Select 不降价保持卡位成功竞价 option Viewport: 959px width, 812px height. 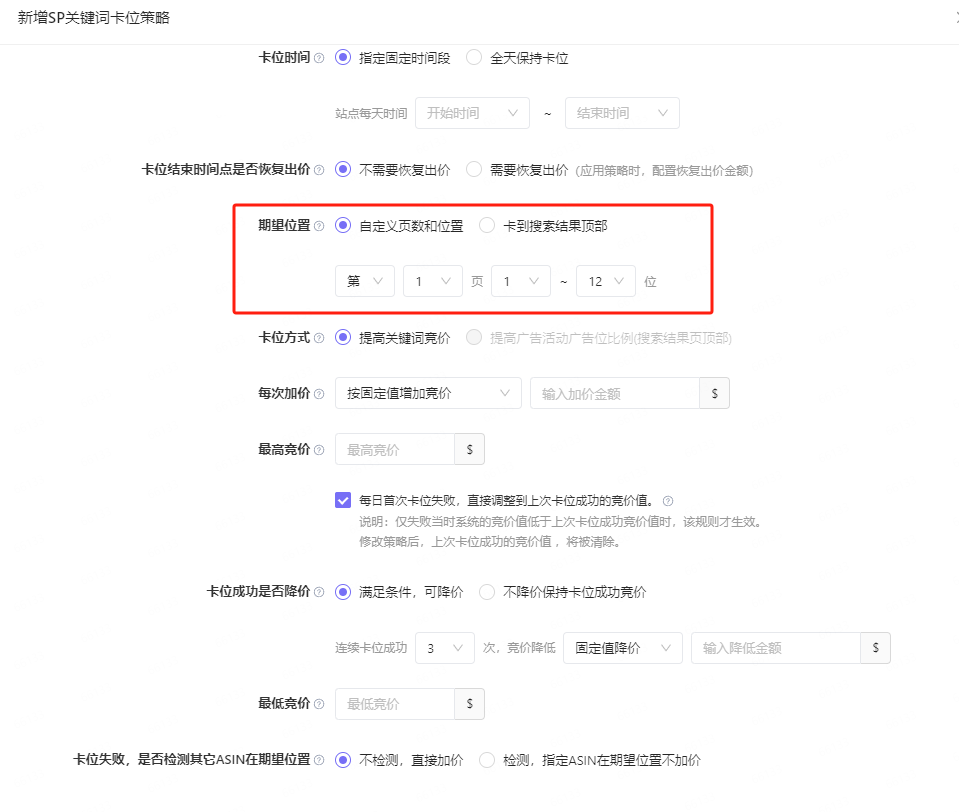point(487,591)
